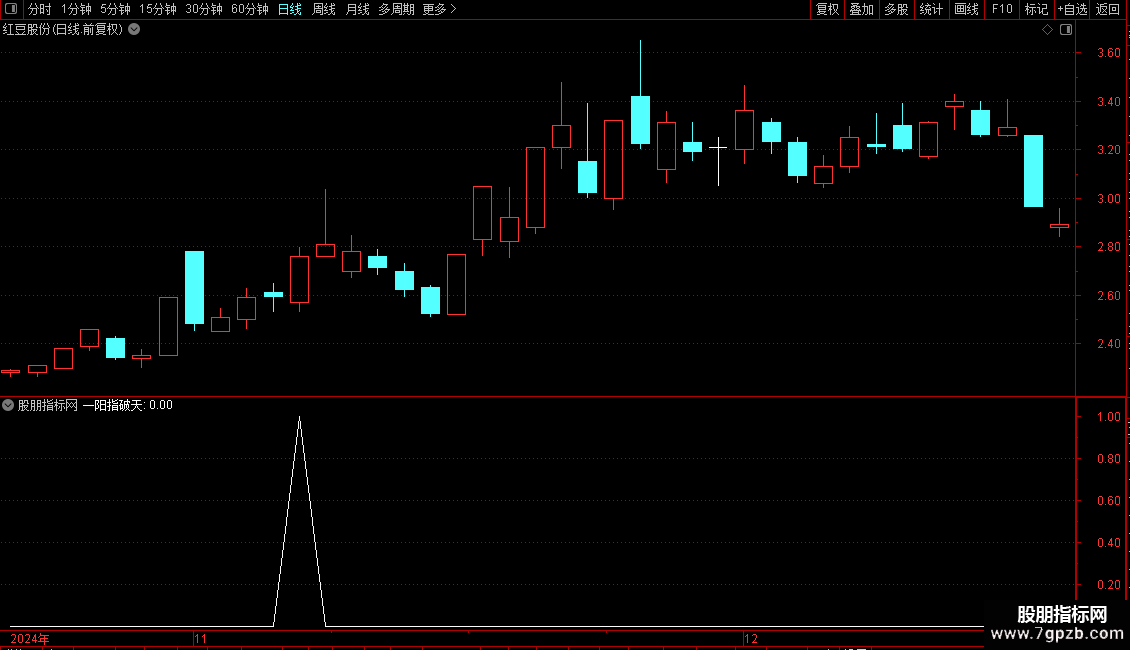Viewport: 1130px width, 650px height.
Task: Expand dropdown next to 红豆股份 title
Action: tap(134, 30)
